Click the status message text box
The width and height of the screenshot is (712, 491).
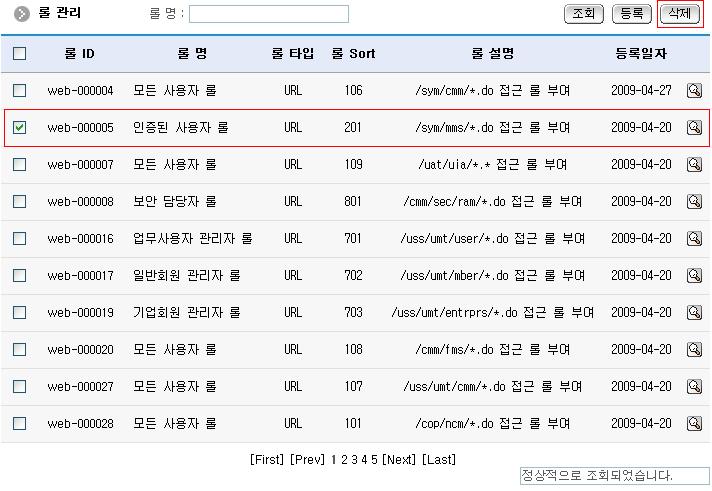613,476
